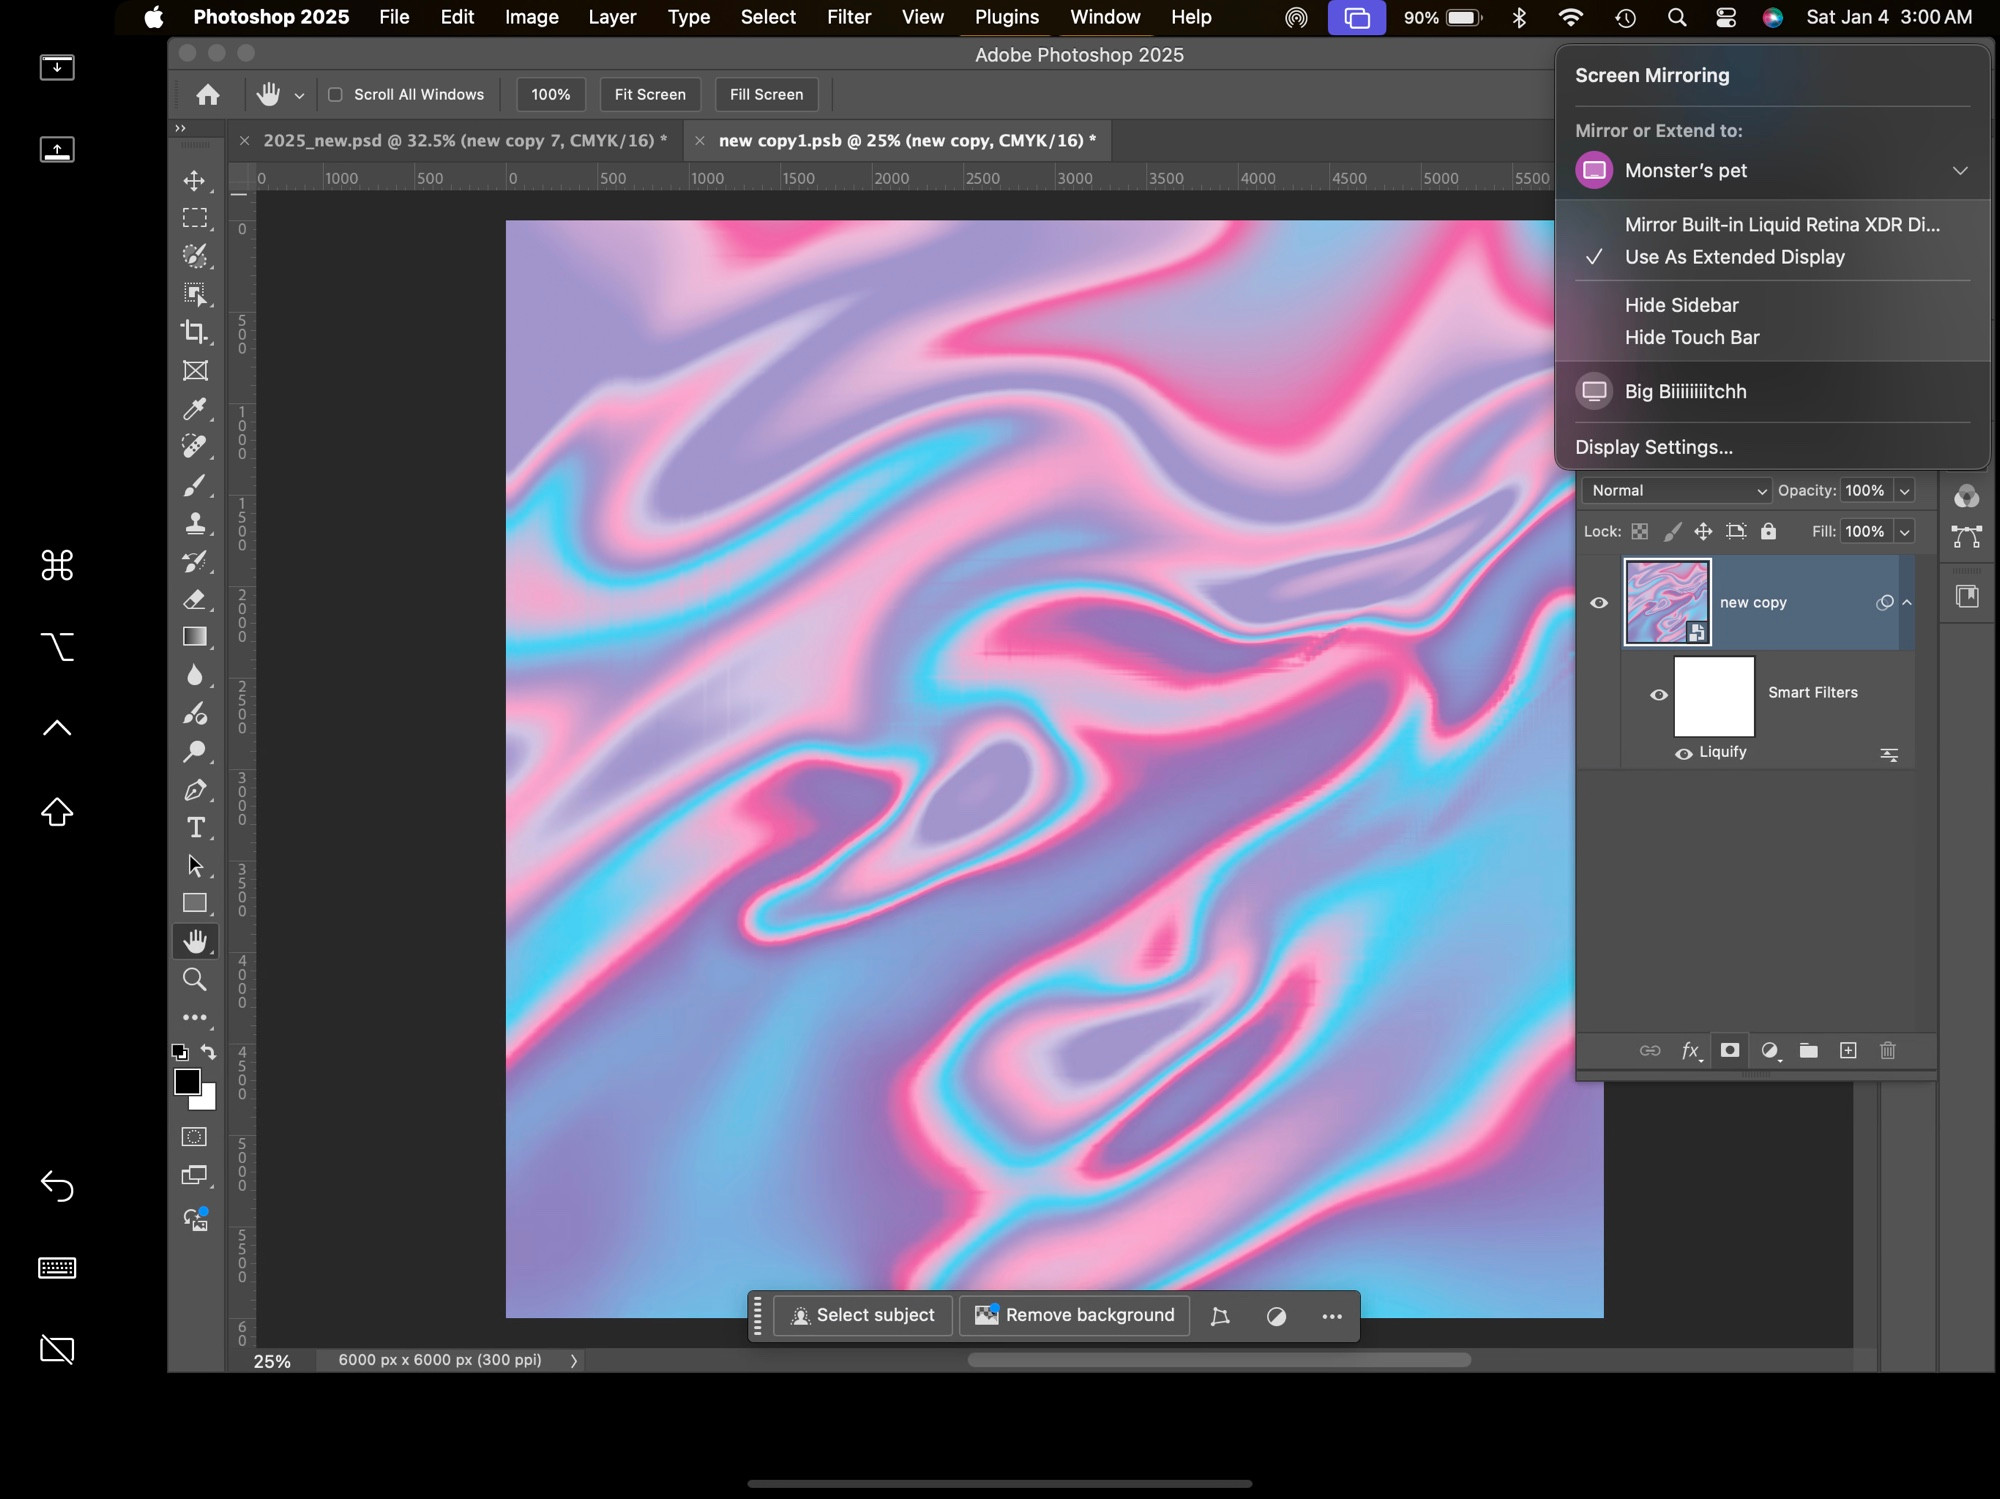Select the Eraser tool
Screen dimensions: 2000x1499
[195, 599]
